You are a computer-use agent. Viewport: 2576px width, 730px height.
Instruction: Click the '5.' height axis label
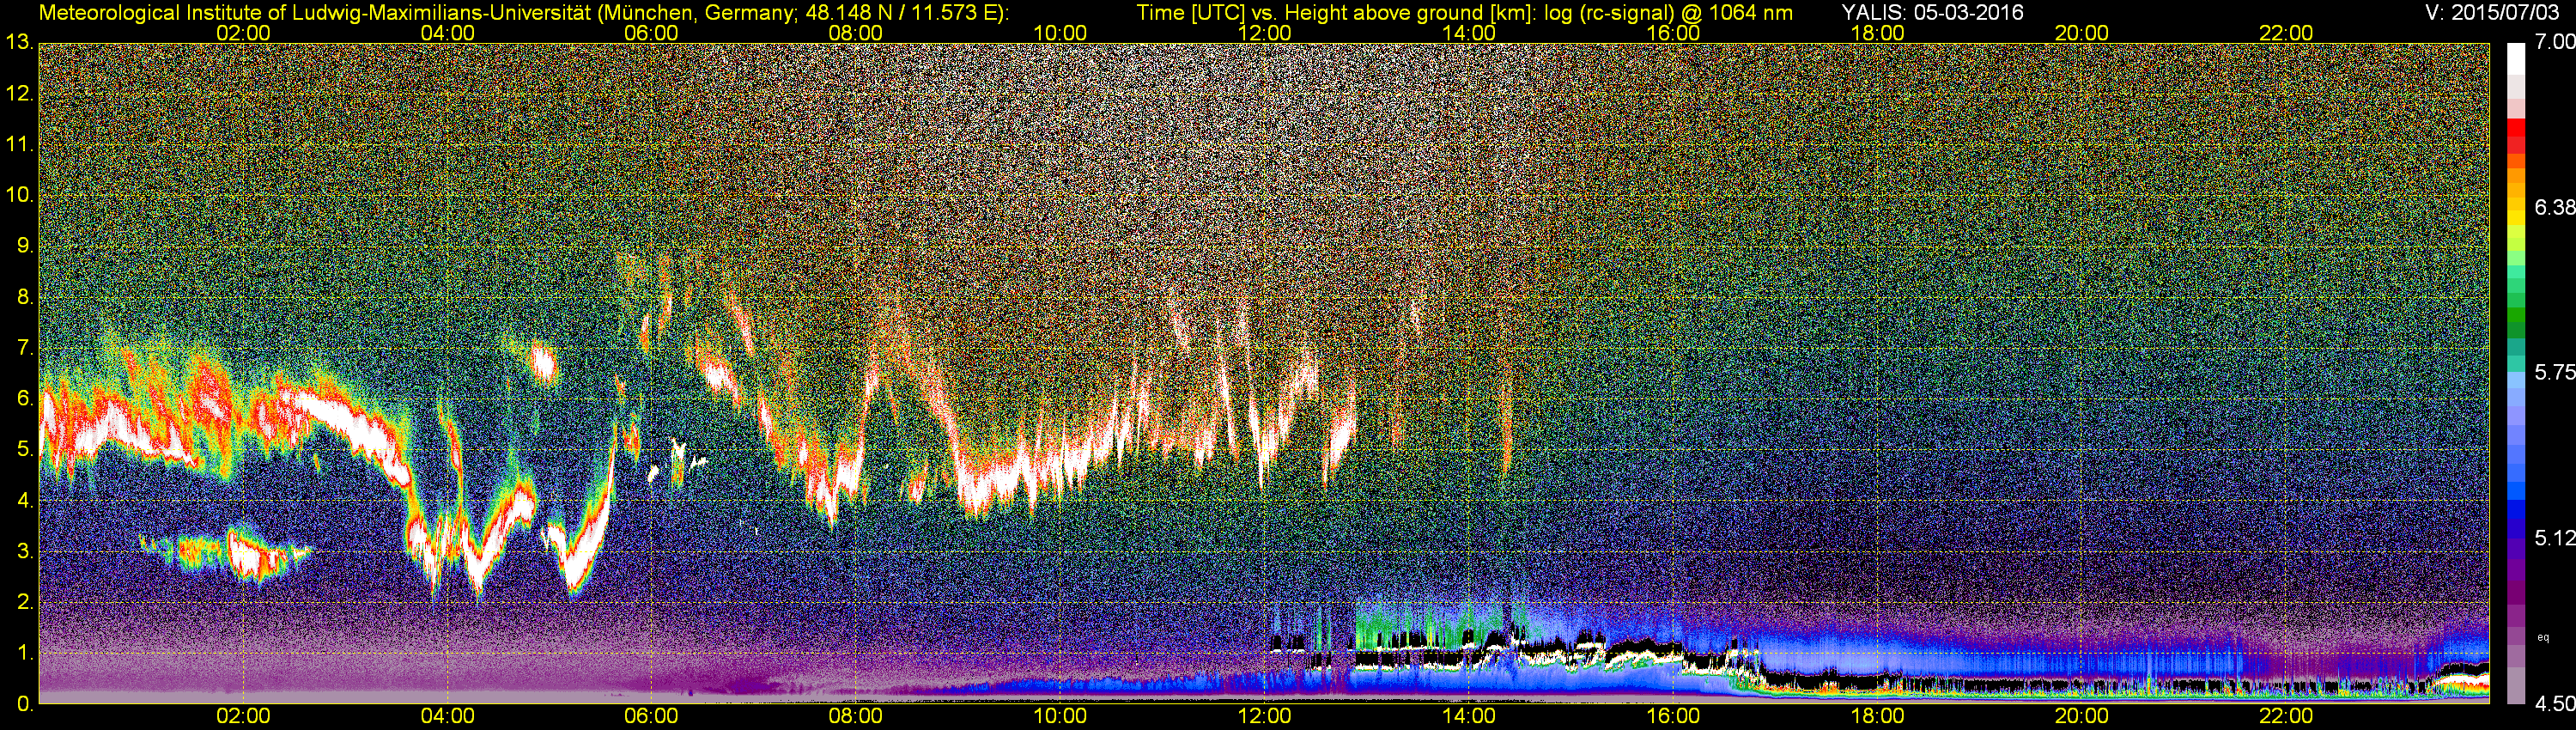(25, 450)
